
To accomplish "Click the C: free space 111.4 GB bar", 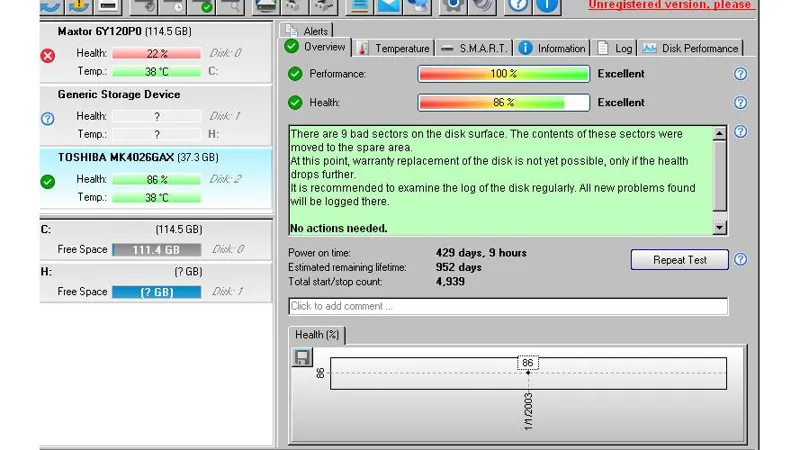I will tap(157, 250).
